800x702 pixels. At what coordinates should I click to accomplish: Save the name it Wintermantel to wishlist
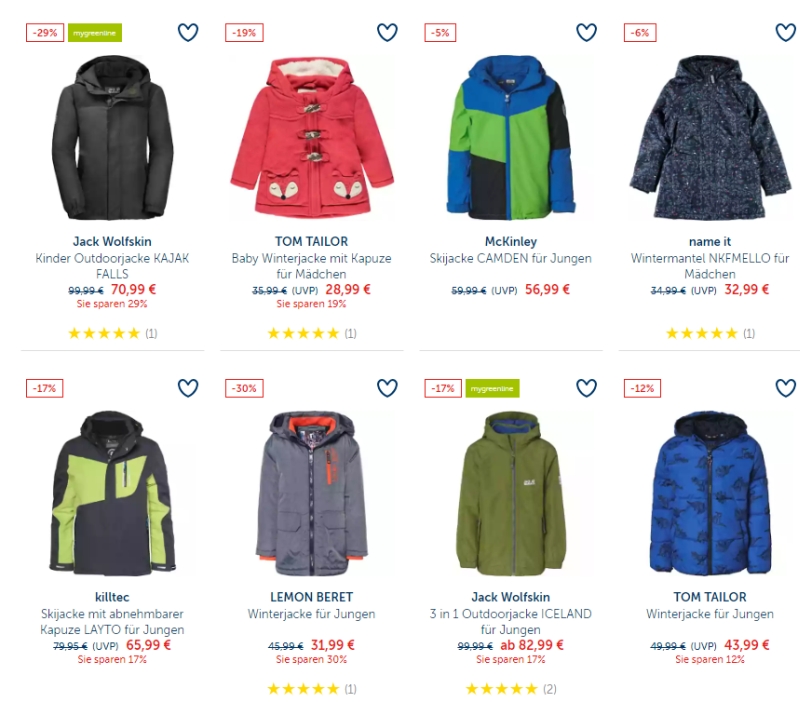786,33
